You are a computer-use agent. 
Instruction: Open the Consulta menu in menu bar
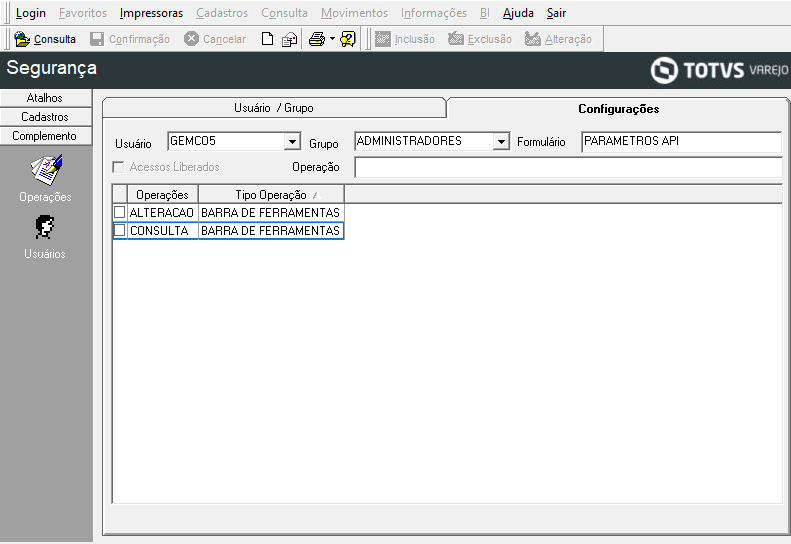pyautogui.click(x=285, y=13)
